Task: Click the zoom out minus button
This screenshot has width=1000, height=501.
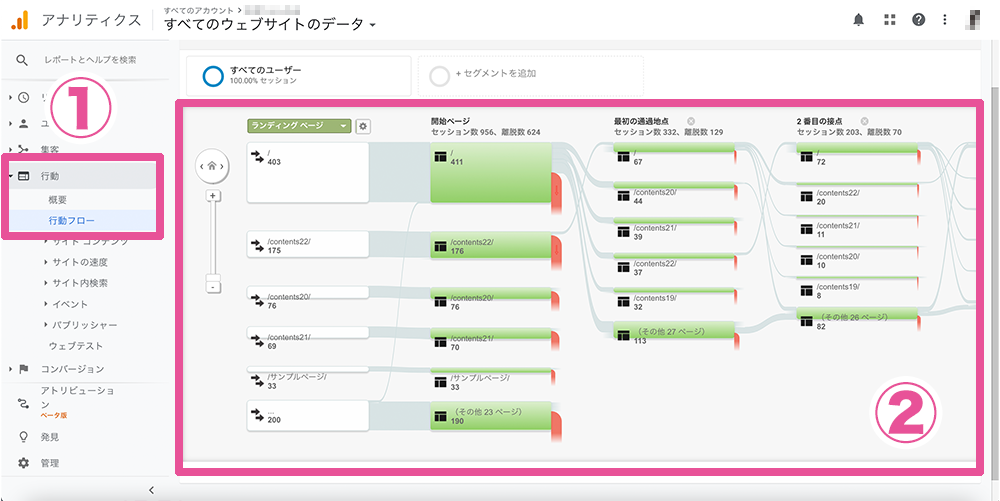Action: tap(215, 287)
